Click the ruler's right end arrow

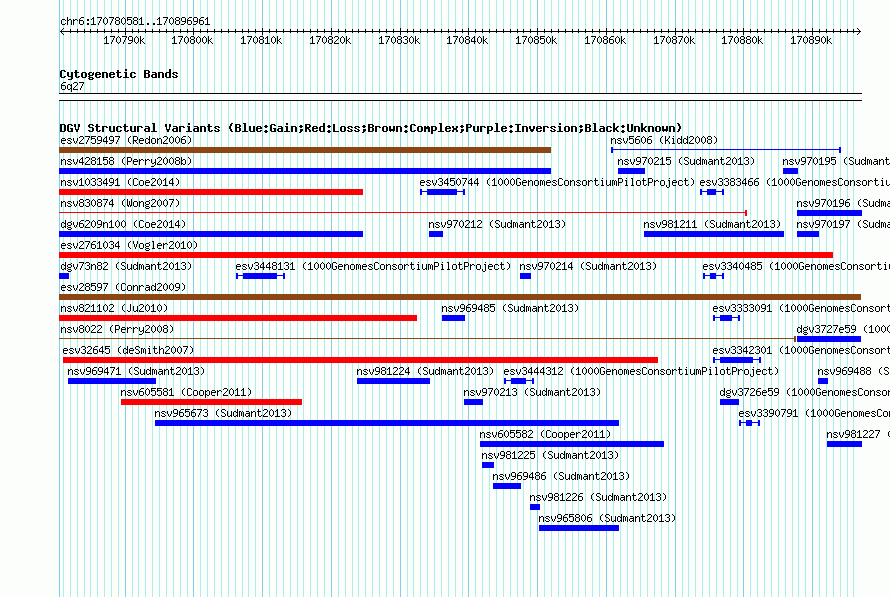pos(858,32)
